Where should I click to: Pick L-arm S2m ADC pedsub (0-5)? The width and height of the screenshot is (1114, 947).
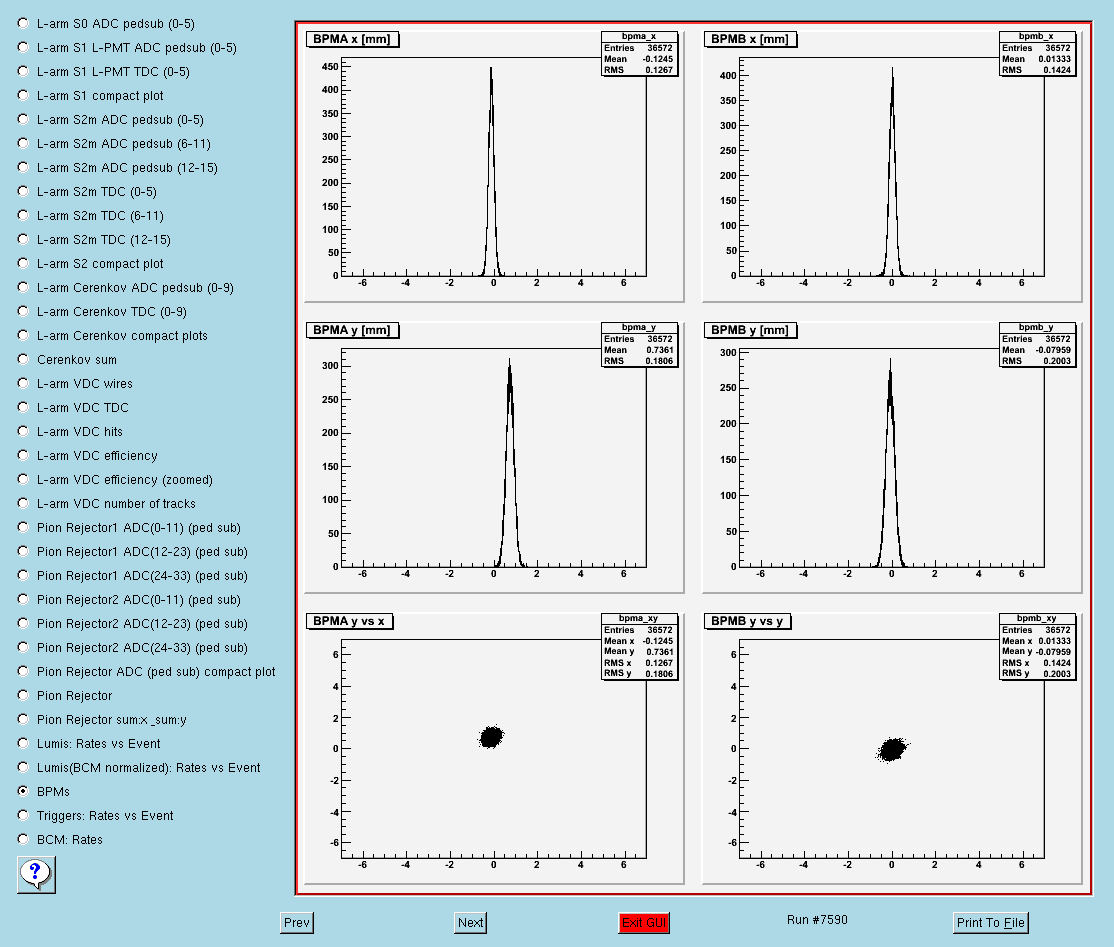[23, 119]
